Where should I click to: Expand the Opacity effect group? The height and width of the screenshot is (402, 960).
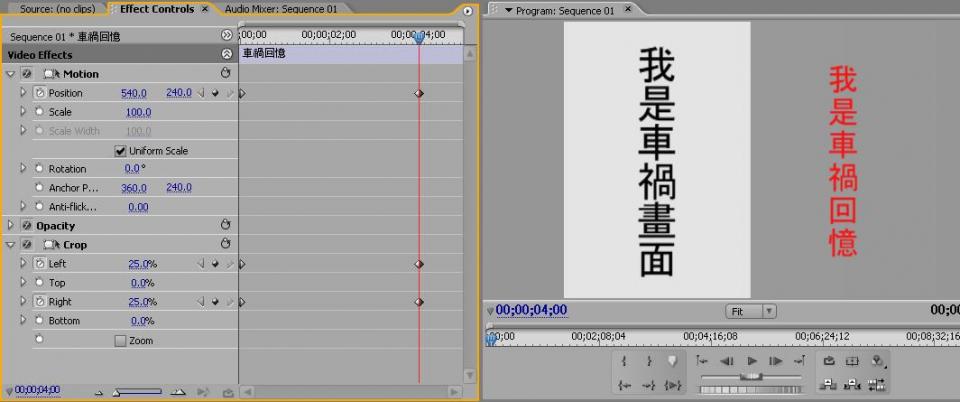tap(10, 225)
